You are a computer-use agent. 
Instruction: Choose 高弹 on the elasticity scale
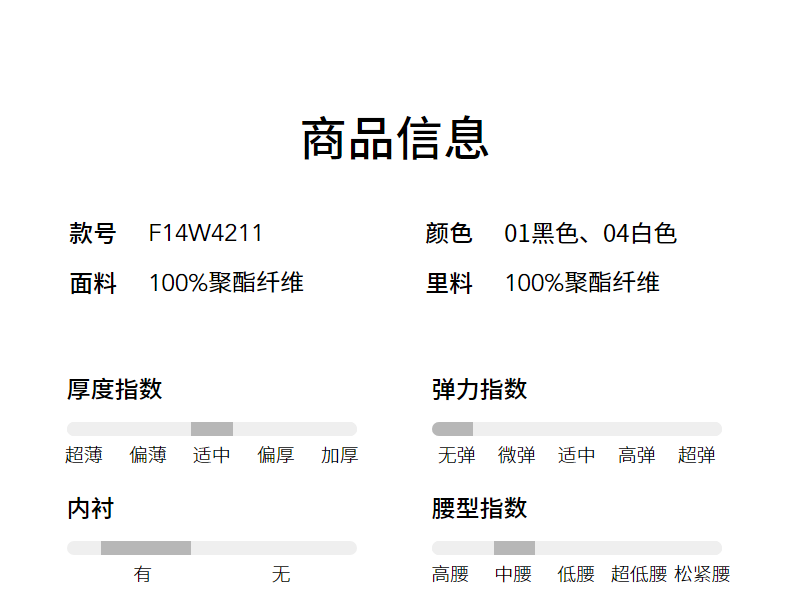tap(636, 456)
